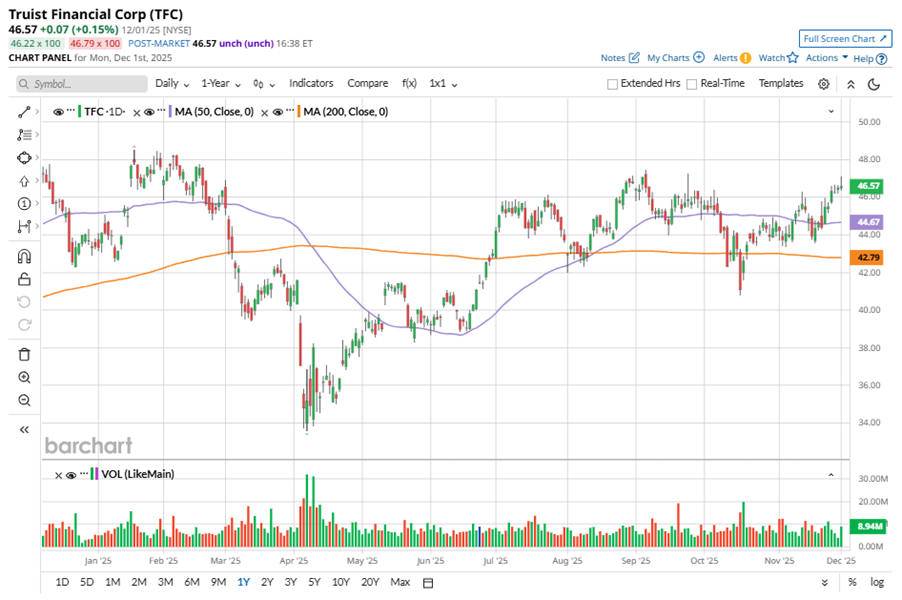Open the Daily frequency dropdown
Viewport: 902px width, 600px height.
coord(172,84)
